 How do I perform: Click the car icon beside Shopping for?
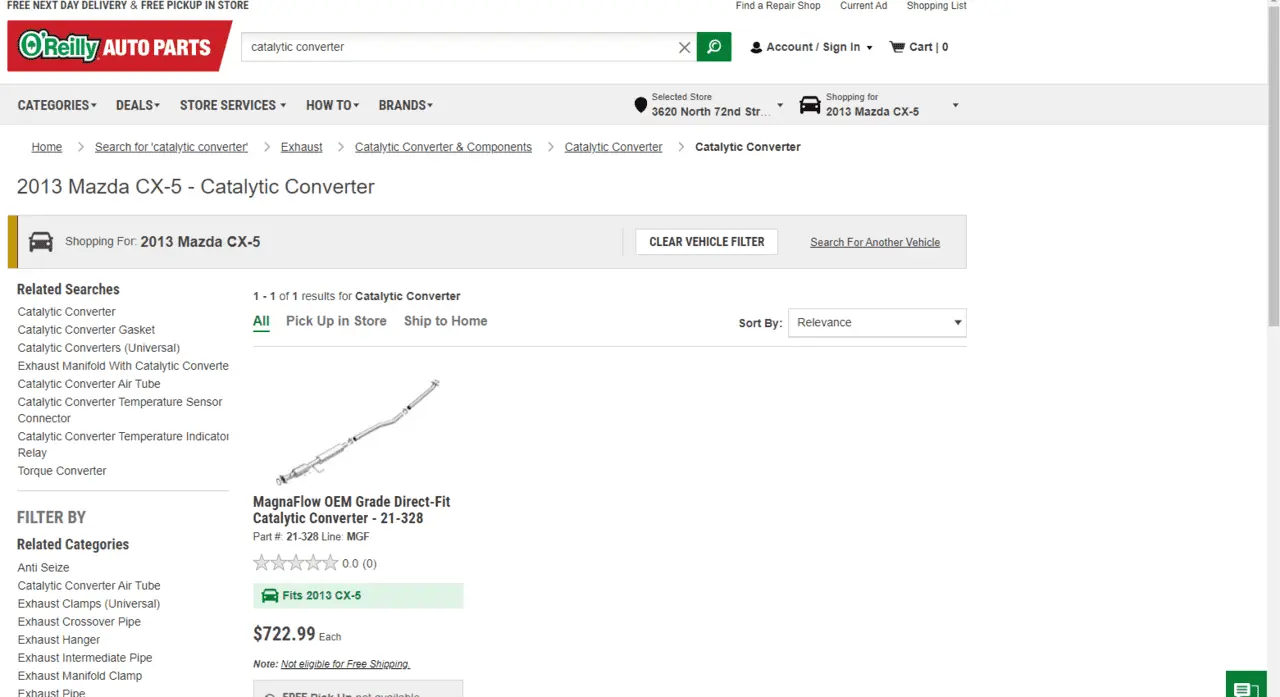(810, 105)
